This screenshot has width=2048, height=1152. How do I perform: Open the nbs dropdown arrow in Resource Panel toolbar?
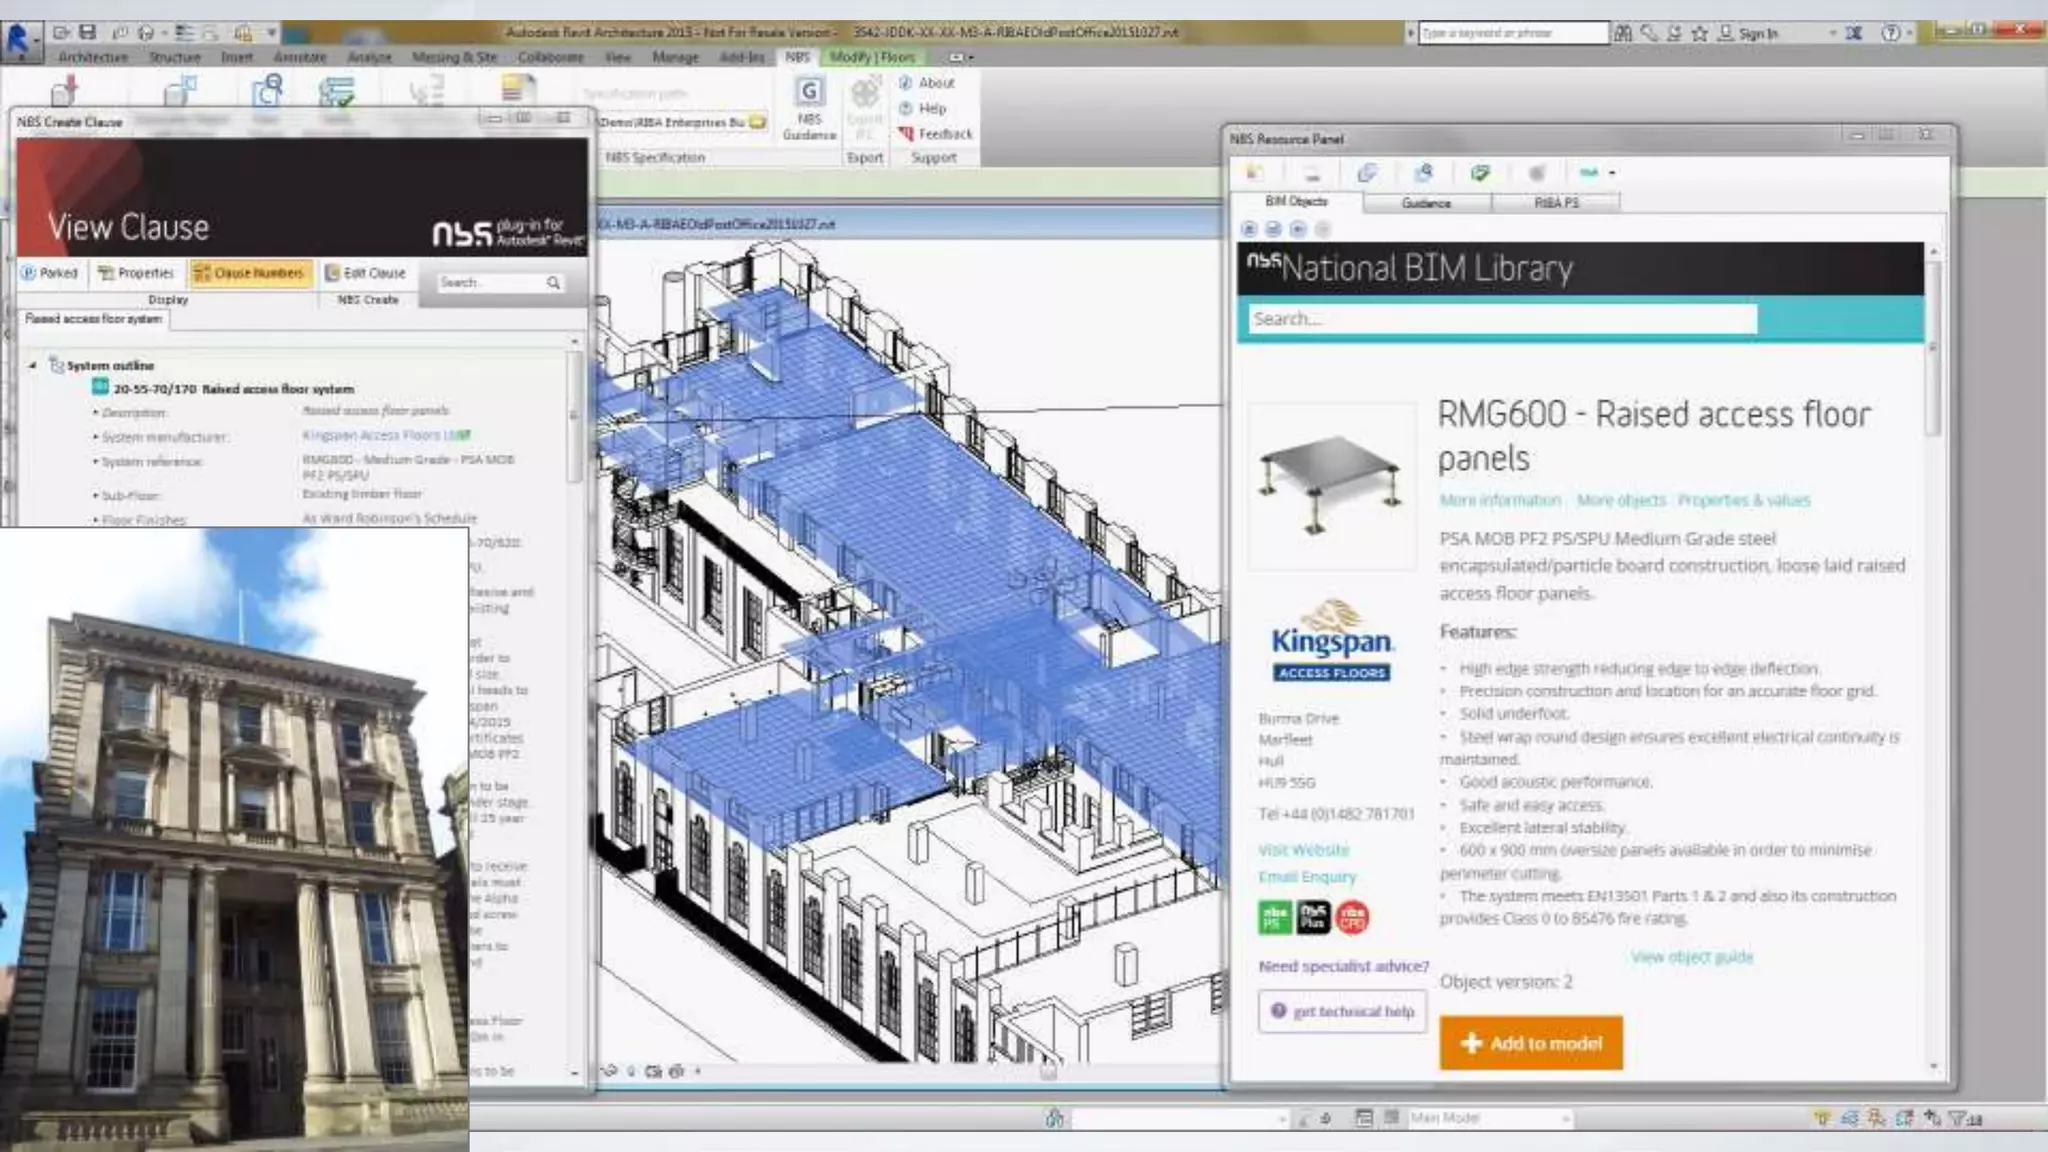pos(1612,173)
